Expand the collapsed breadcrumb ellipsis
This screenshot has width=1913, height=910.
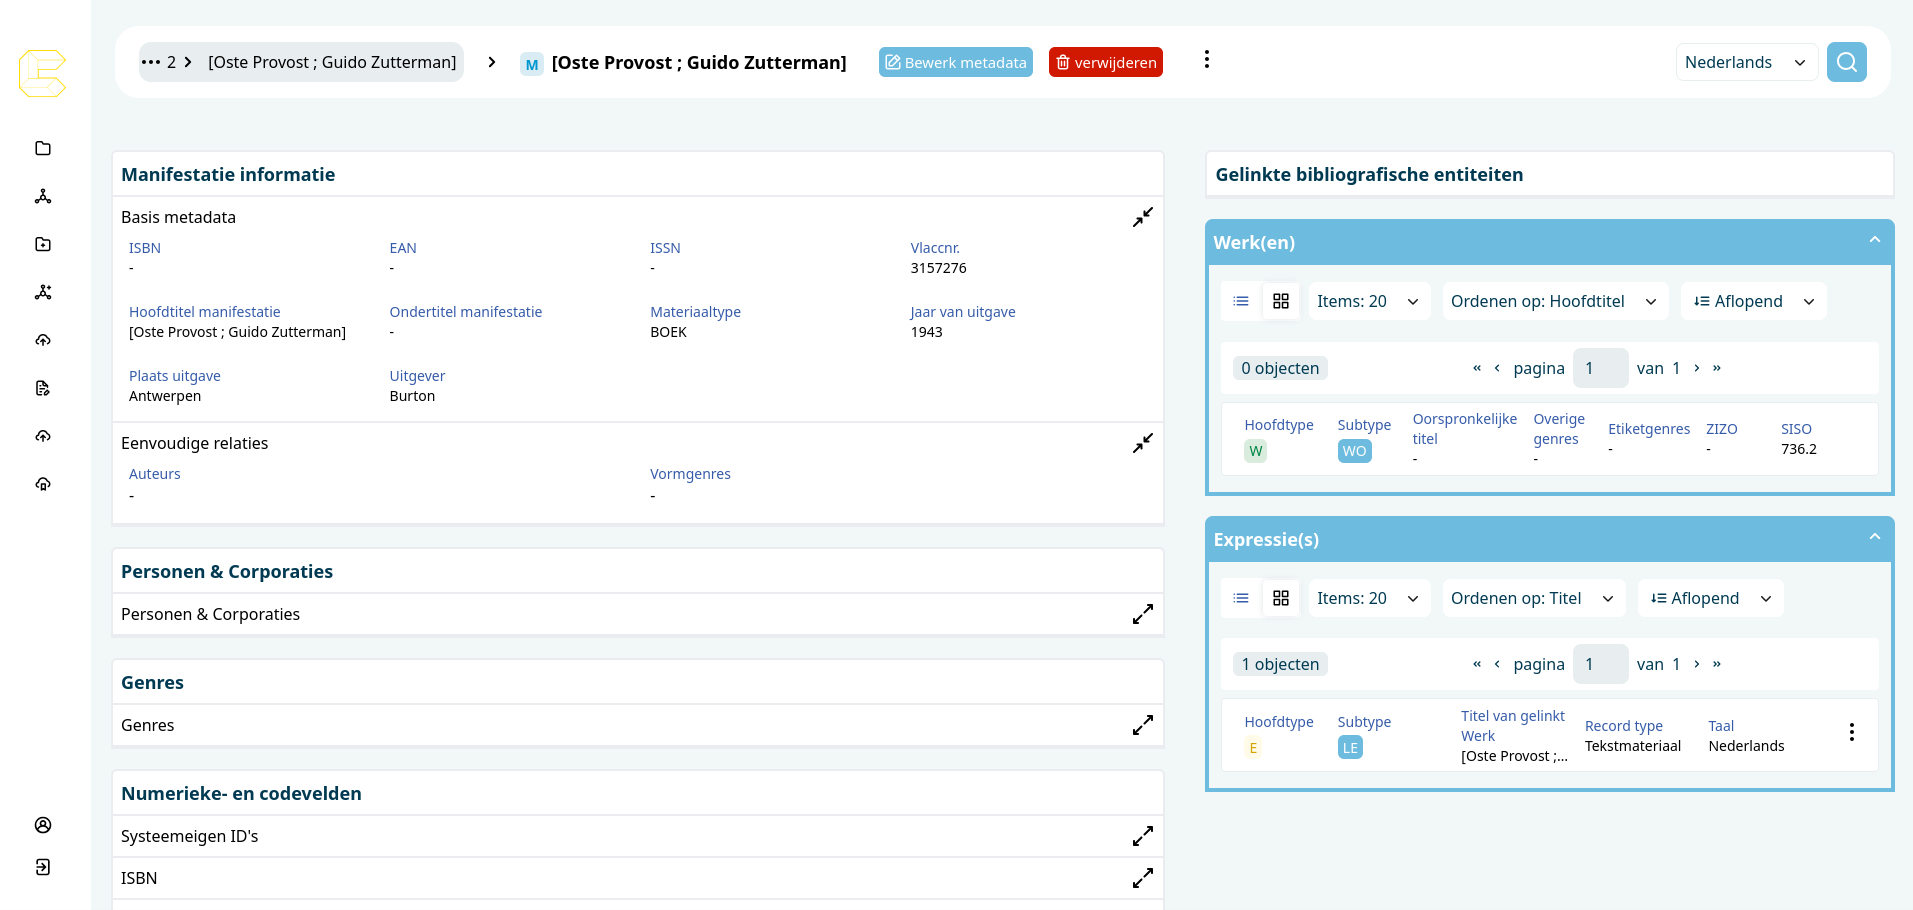click(x=151, y=62)
